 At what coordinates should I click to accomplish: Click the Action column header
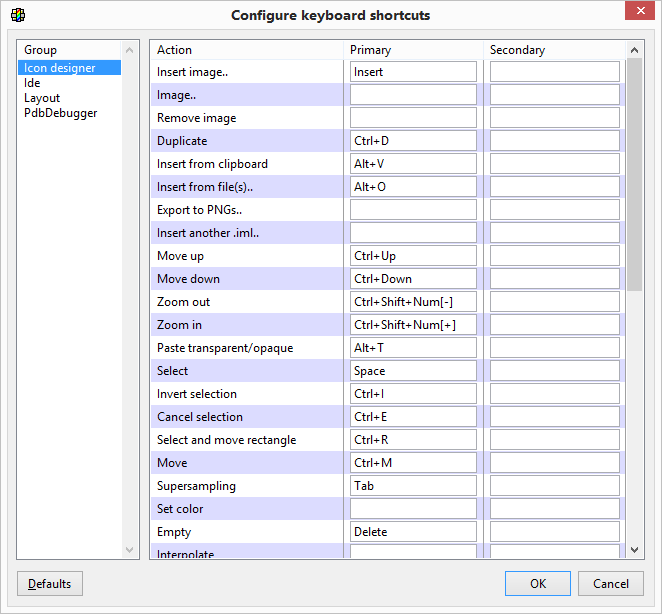coord(175,50)
